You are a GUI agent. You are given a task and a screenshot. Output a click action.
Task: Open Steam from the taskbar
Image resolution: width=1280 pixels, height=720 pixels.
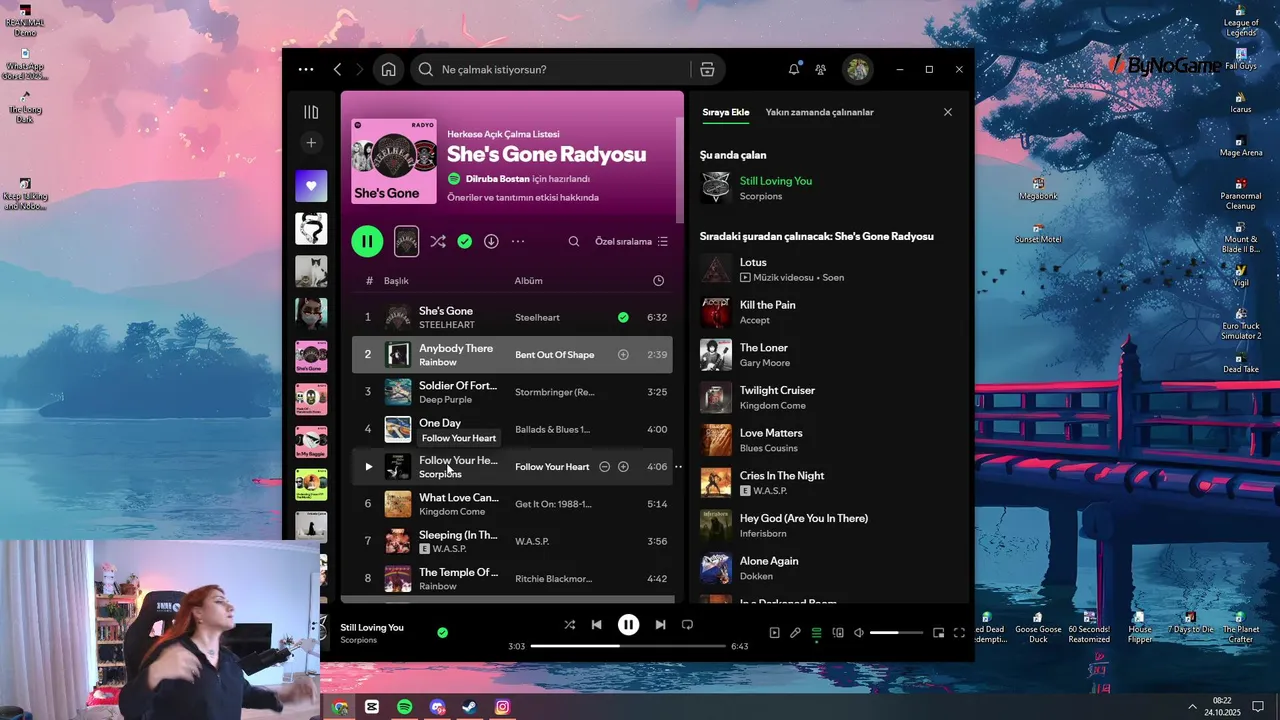click(x=469, y=707)
